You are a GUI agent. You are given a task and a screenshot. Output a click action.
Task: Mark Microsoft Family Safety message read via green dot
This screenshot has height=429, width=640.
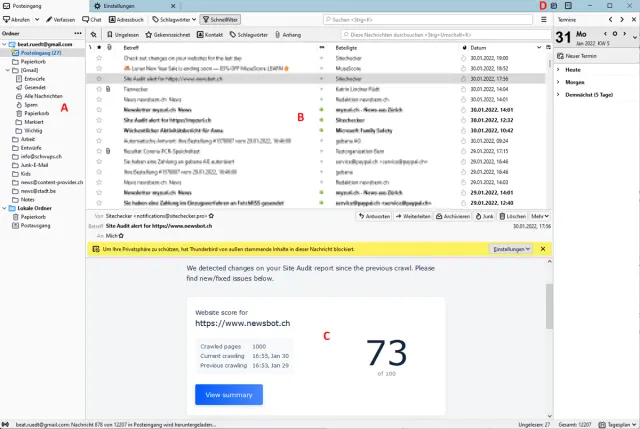click(x=322, y=131)
